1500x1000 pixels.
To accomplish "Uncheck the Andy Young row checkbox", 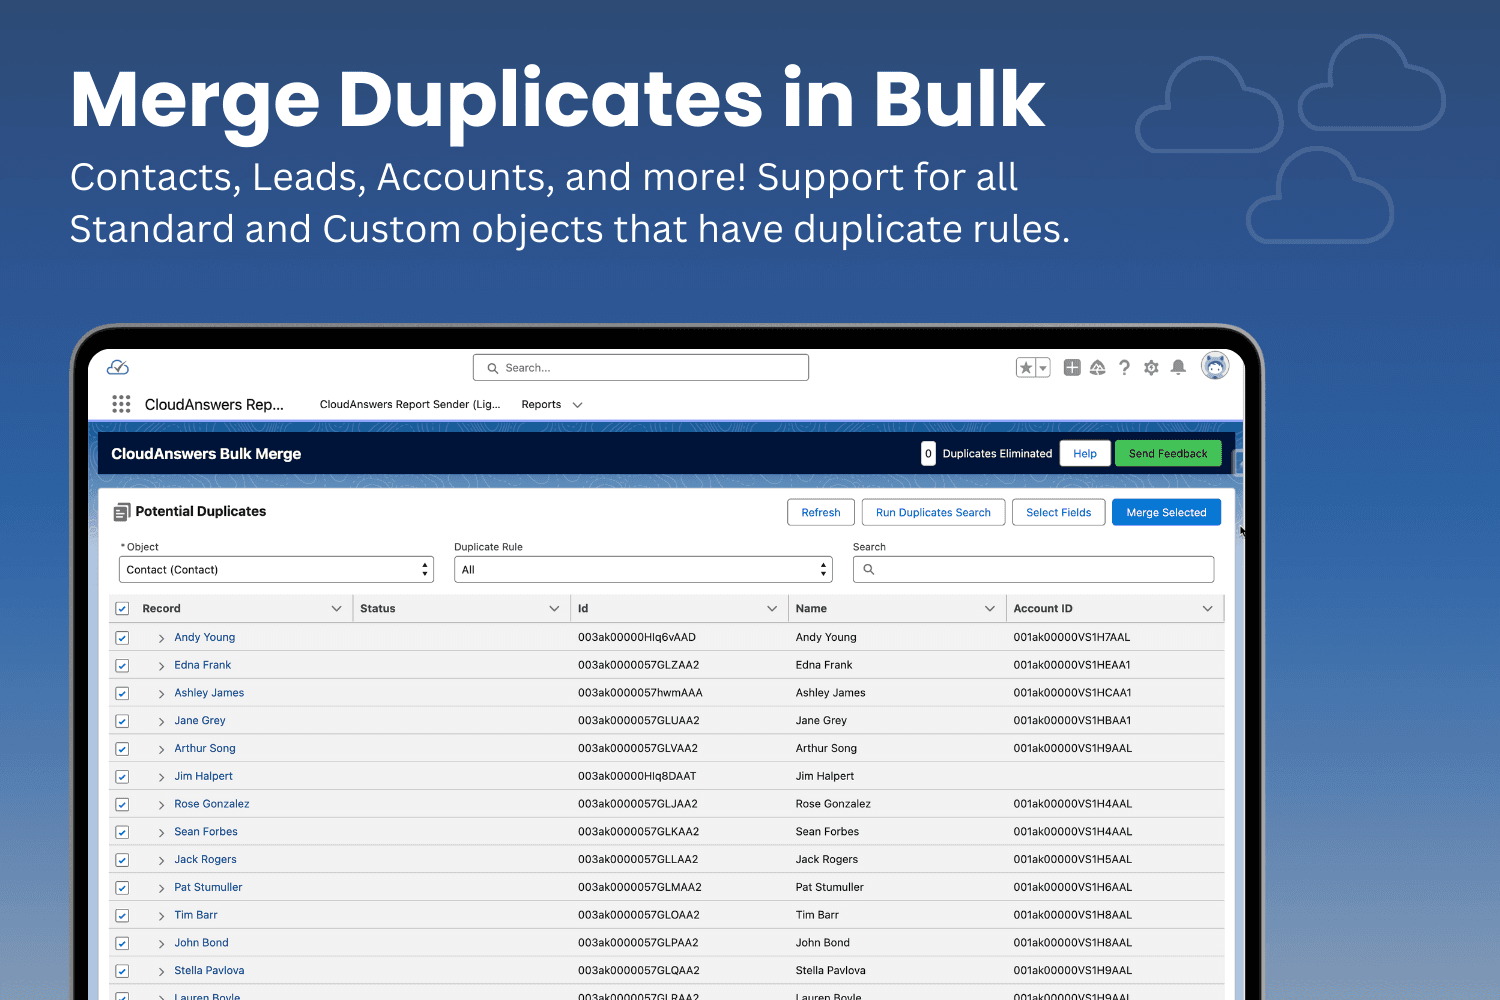I will pyautogui.click(x=122, y=638).
